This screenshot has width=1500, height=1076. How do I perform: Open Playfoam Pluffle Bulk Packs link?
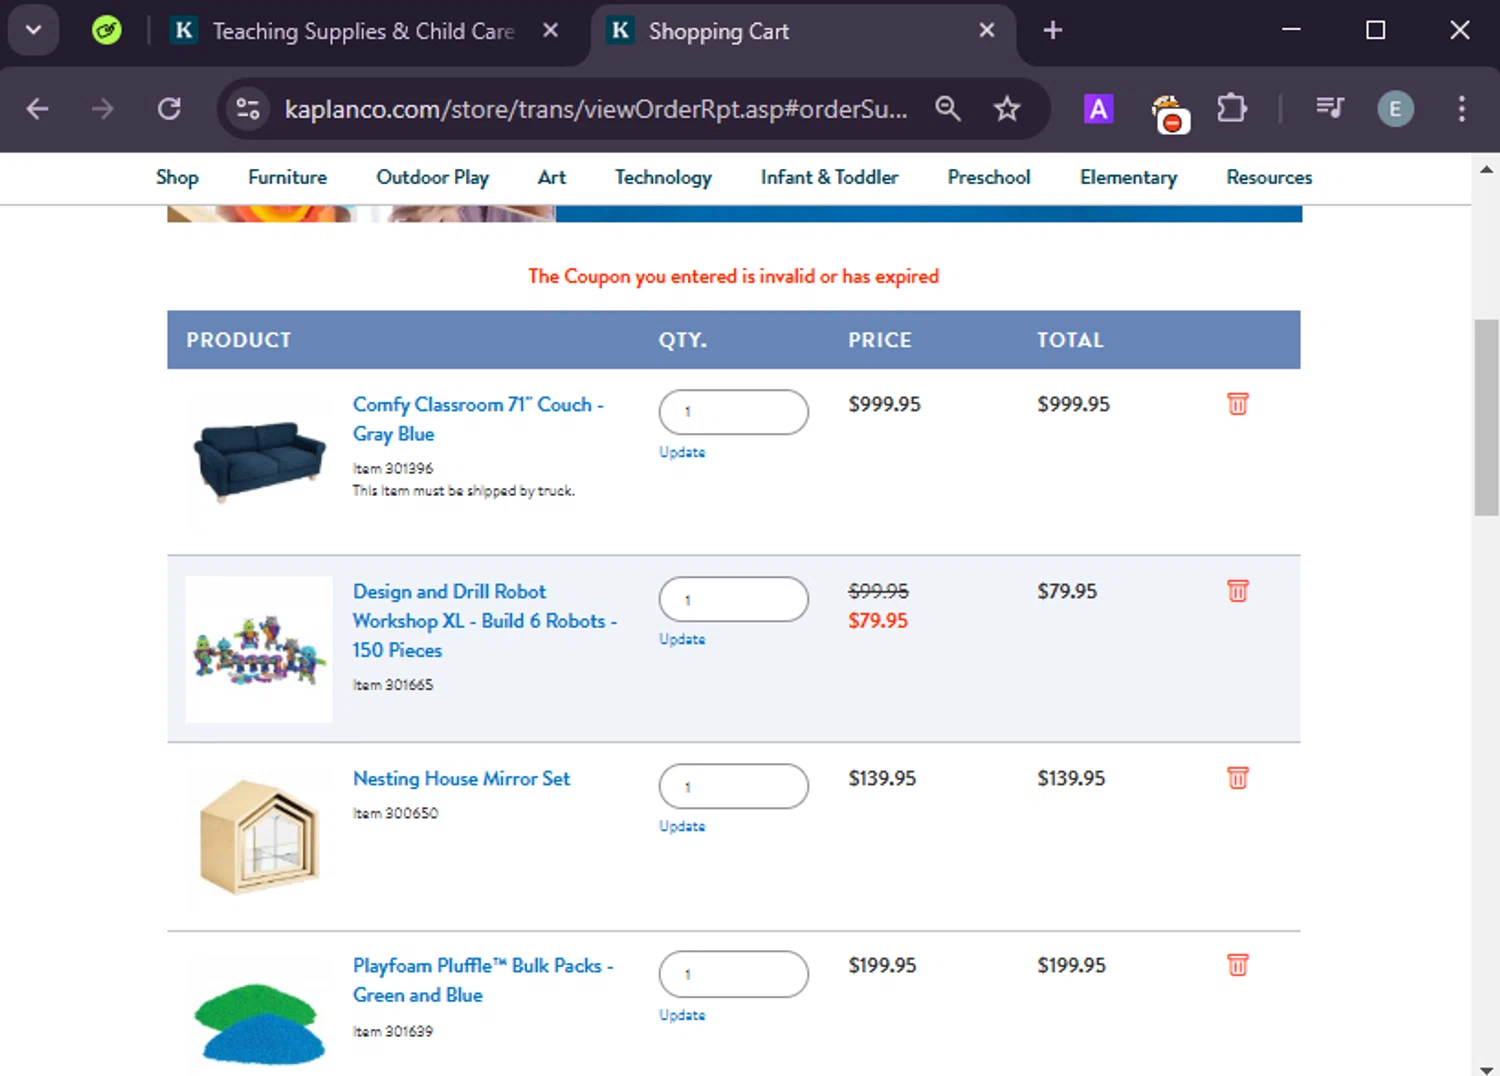click(483, 980)
